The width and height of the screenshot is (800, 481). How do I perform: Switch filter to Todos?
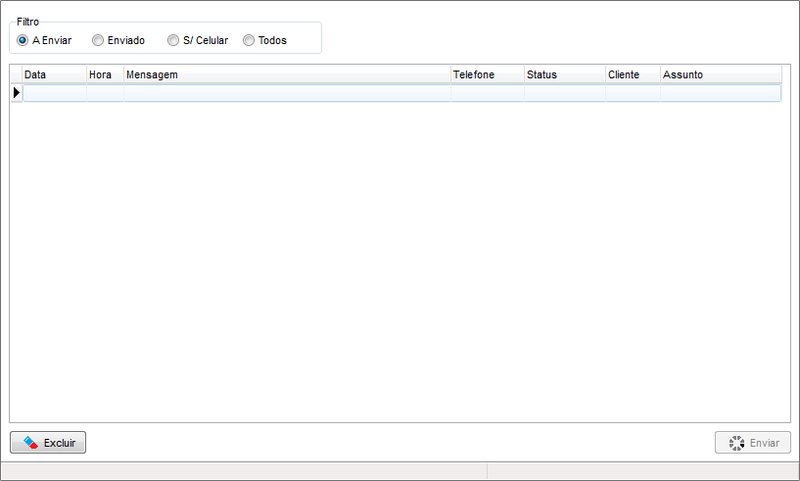pyautogui.click(x=249, y=40)
